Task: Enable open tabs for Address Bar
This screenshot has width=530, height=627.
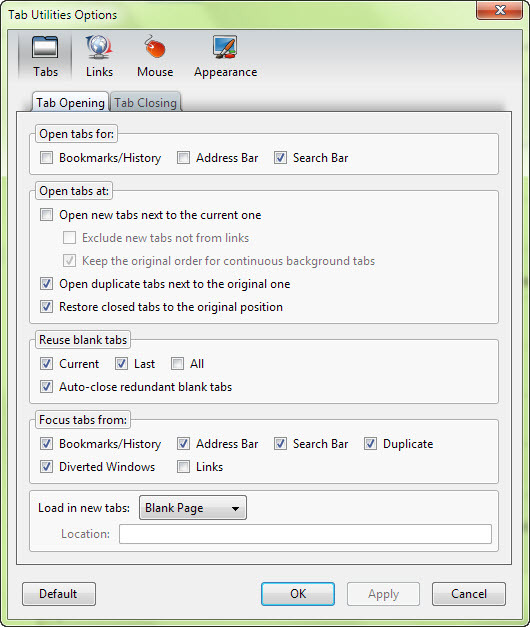Action: pos(183,158)
